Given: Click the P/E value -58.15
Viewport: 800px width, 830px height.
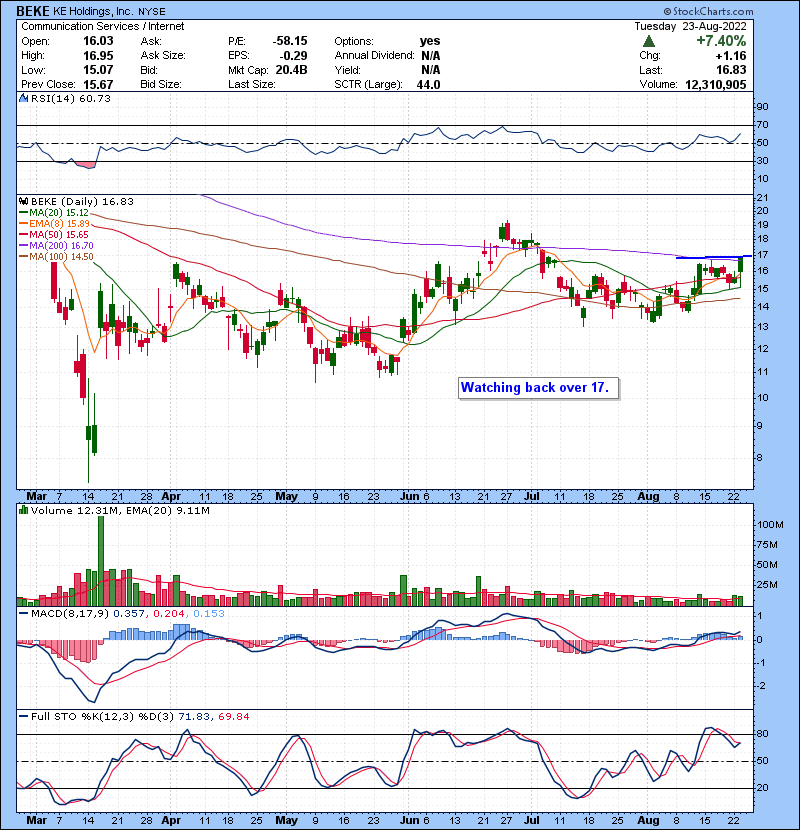Looking at the screenshot, I should click(x=290, y=41).
